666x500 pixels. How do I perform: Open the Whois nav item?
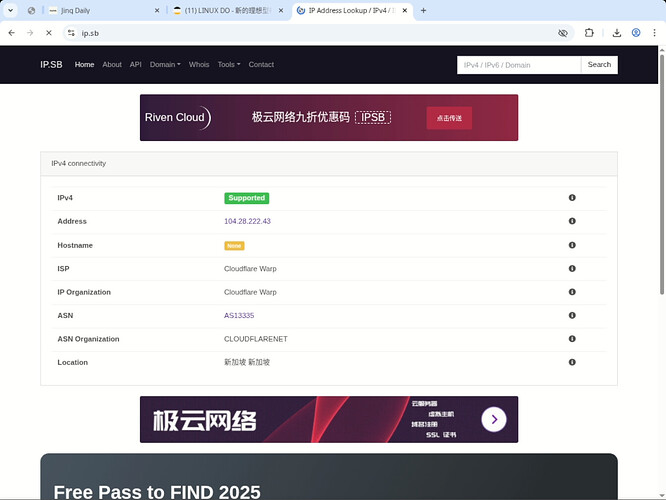pyautogui.click(x=199, y=65)
